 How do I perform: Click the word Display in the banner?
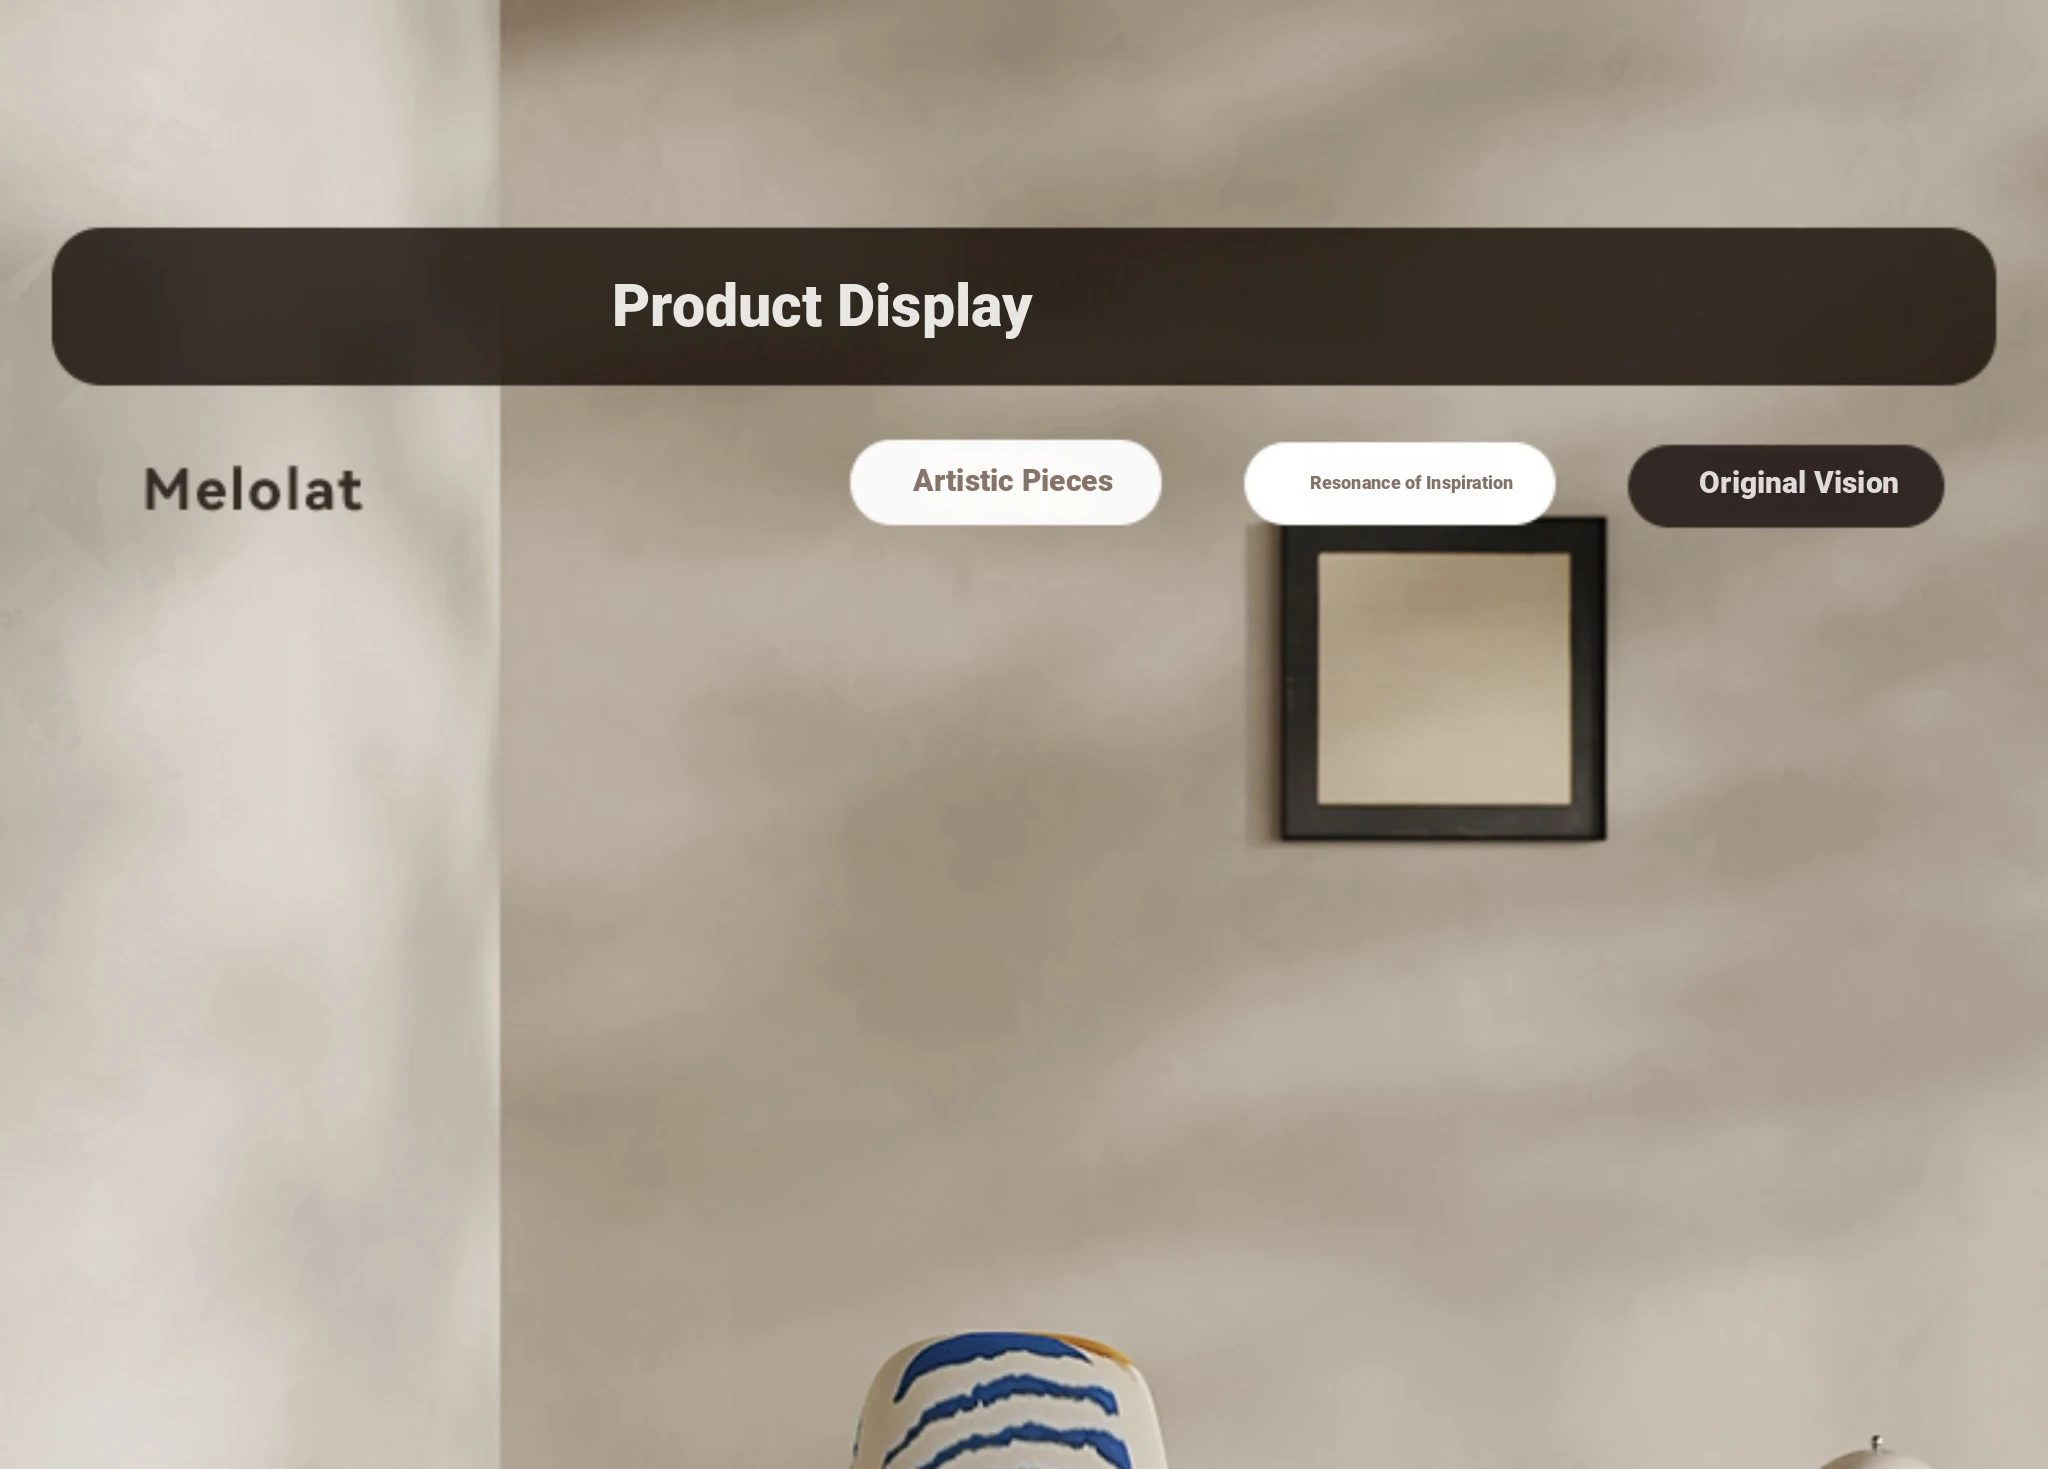[x=934, y=306]
